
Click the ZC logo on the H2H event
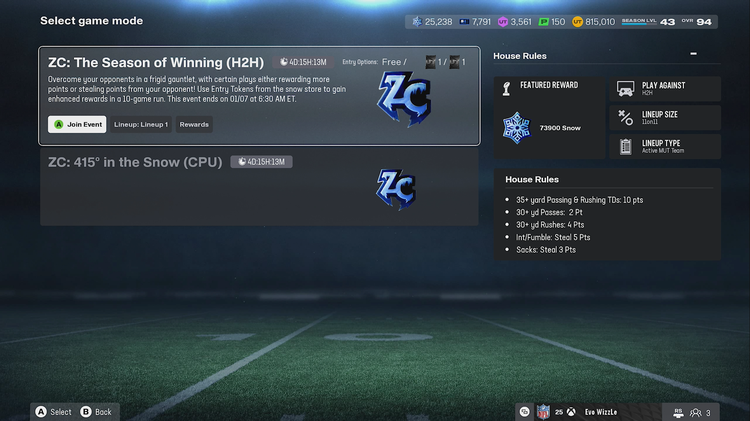pyautogui.click(x=404, y=99)
